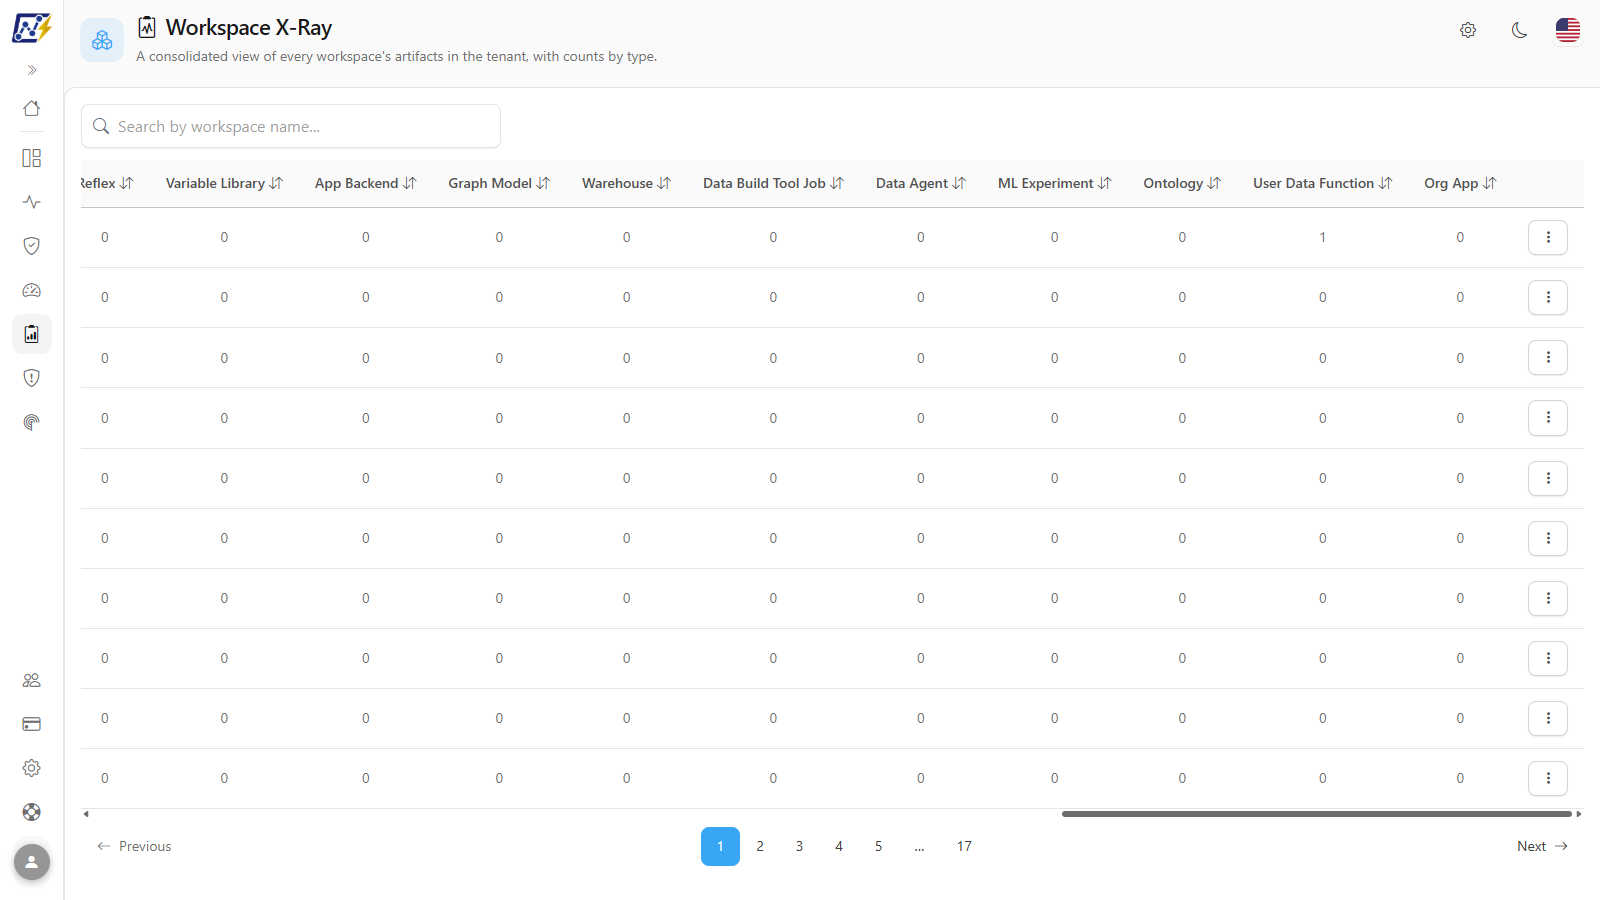Sort by Graph Model column
The image size is (1600, 900).
[x=499, y=183]
